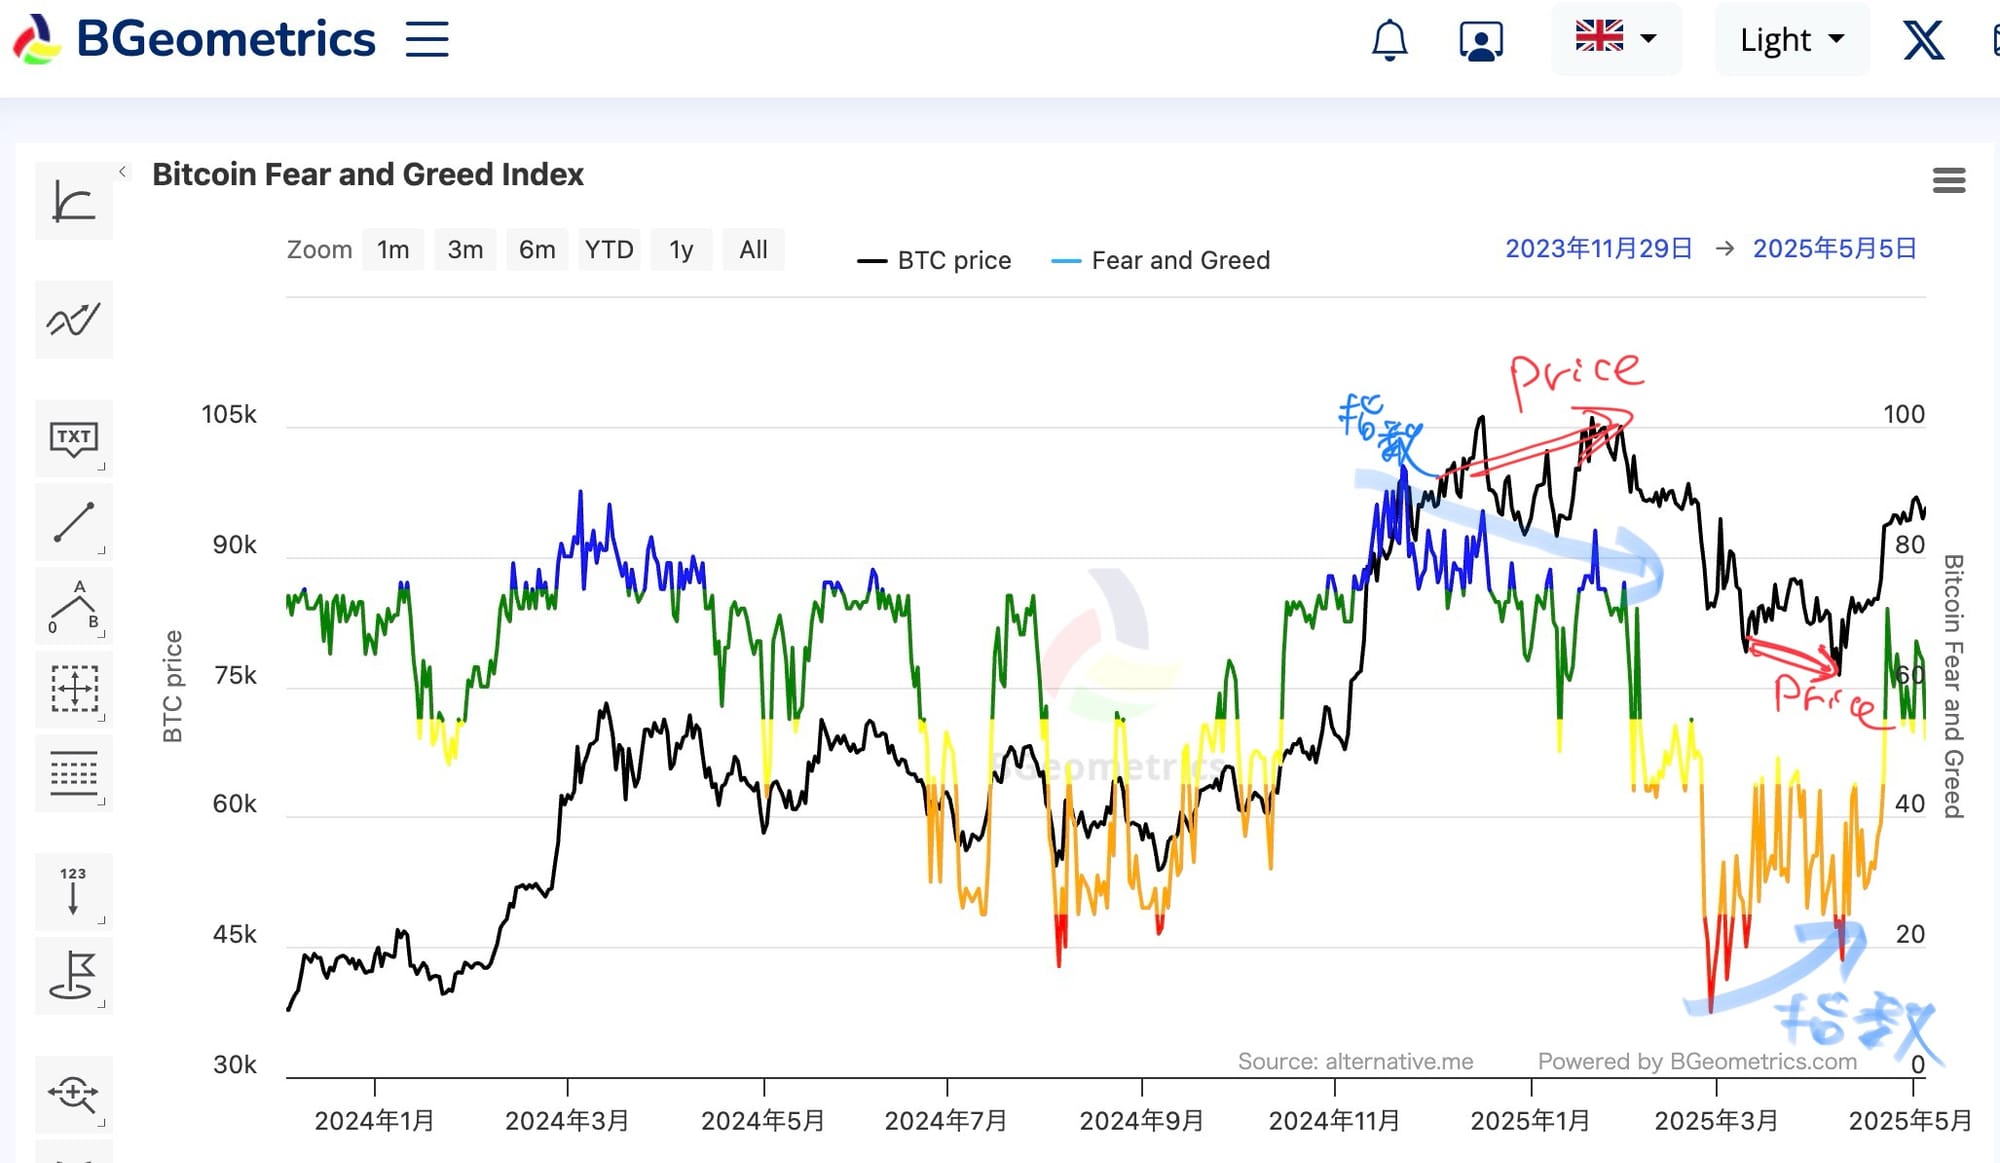Screen dimensions: 2000x1163
Task: Select the text label annotation tool
Action: pos(74,438)
